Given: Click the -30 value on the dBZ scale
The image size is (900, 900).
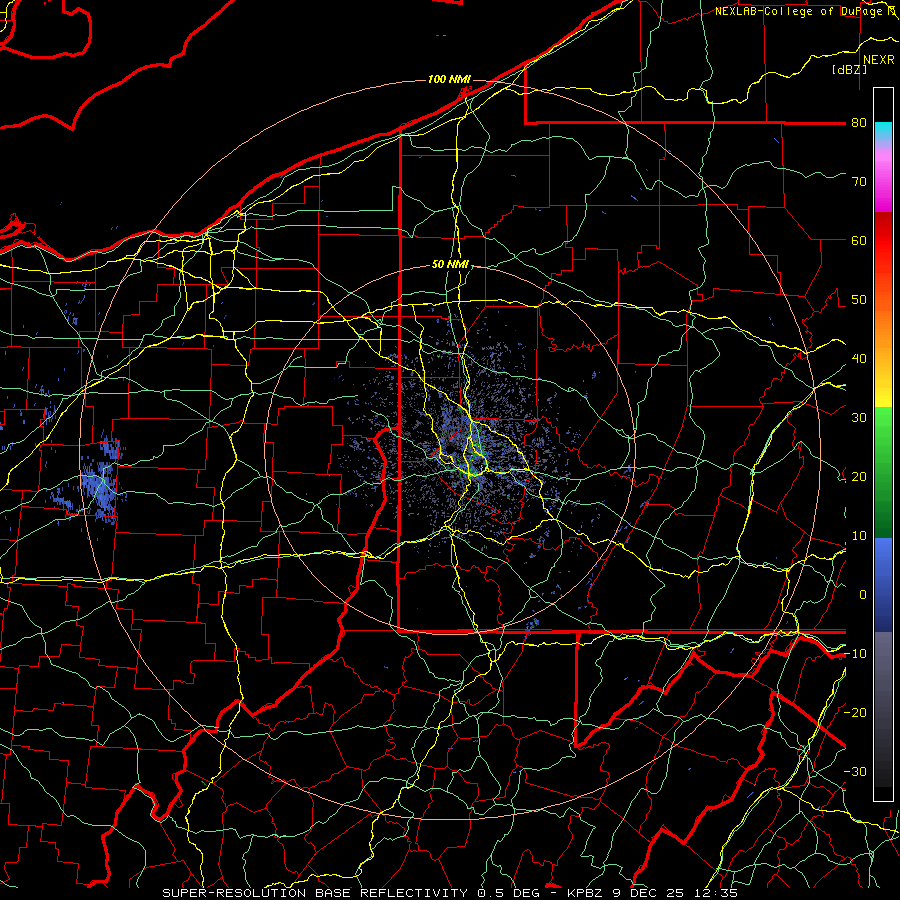Looking at the screenshot, I should point(855,772).
